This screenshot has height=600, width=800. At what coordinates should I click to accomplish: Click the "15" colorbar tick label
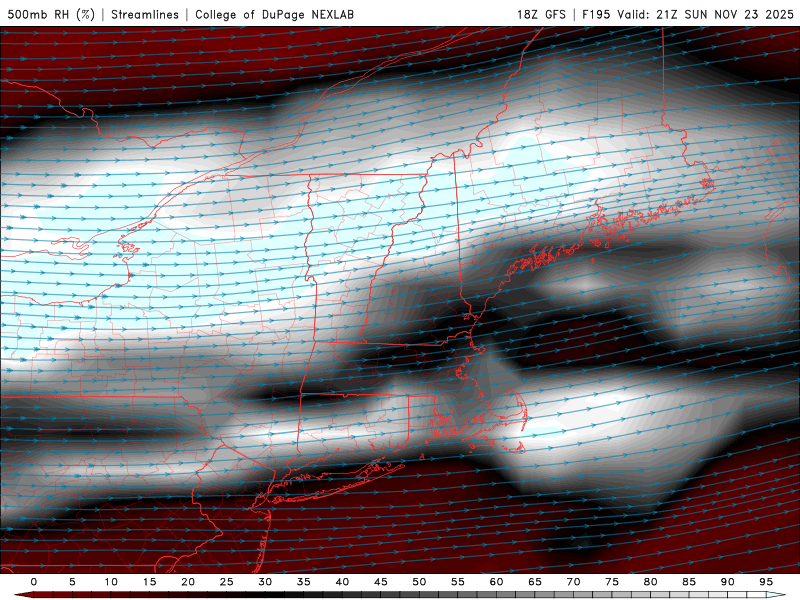(x=149, y=582)
